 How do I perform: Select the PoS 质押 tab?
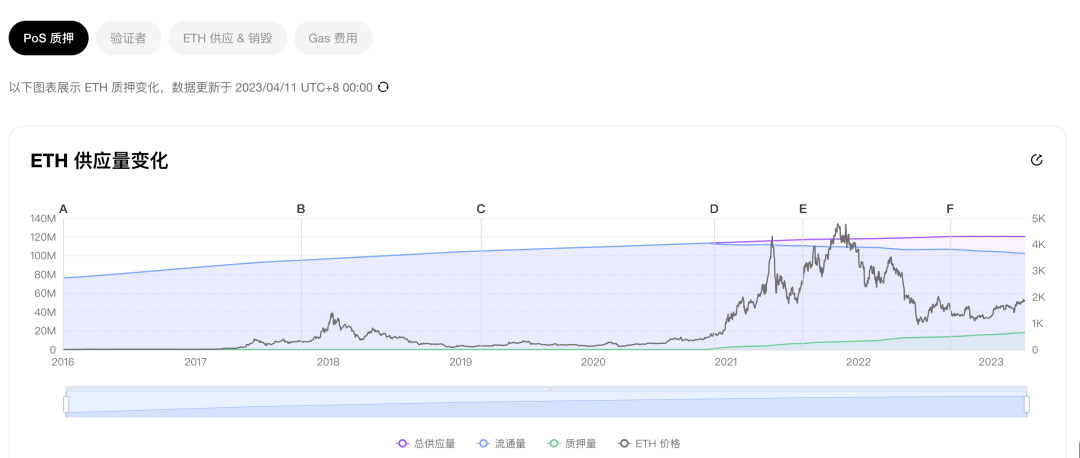tap(48, 38)
